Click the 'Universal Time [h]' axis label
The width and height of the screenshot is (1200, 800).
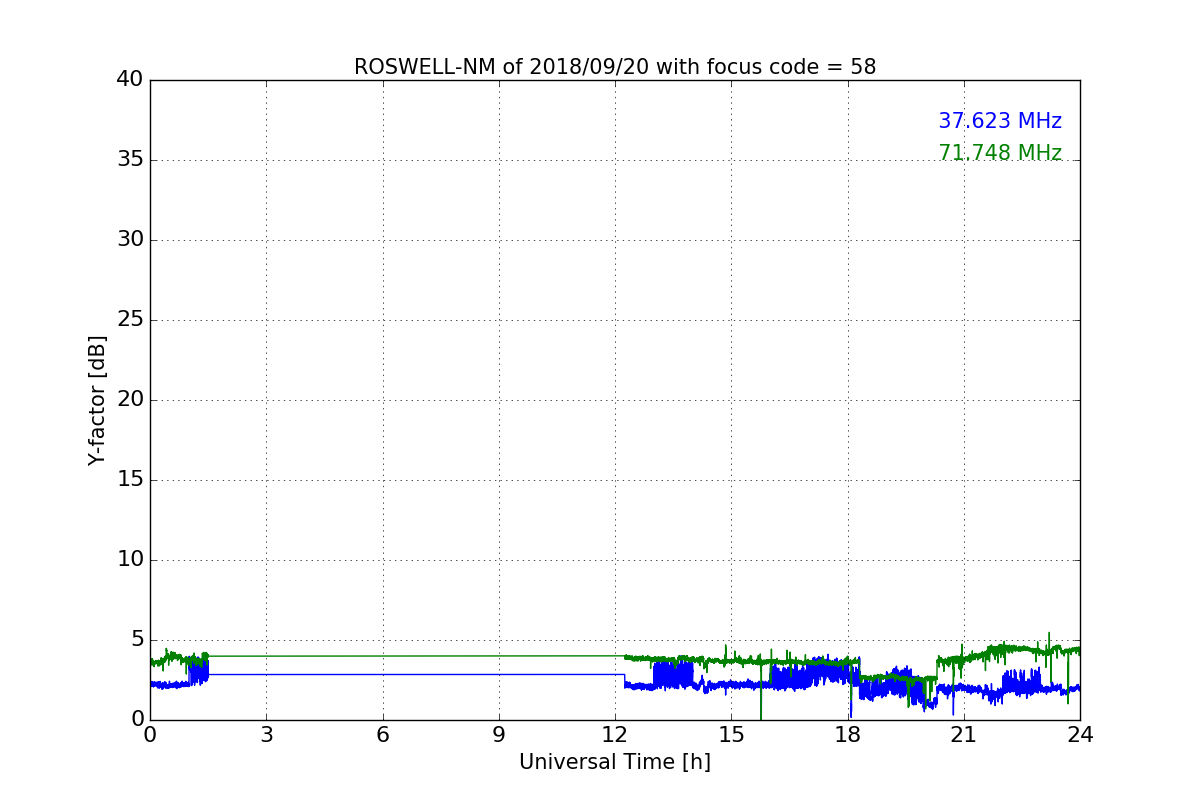[x=615, y=762]
